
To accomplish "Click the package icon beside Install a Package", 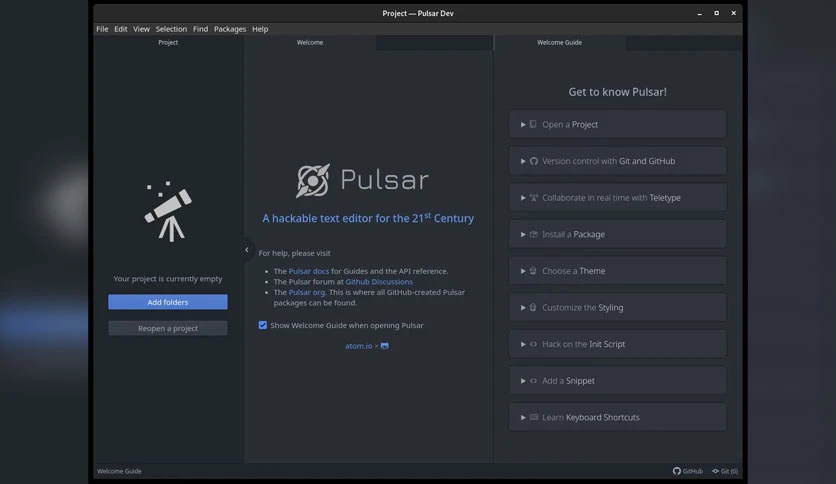I will [x=534, y=235].
